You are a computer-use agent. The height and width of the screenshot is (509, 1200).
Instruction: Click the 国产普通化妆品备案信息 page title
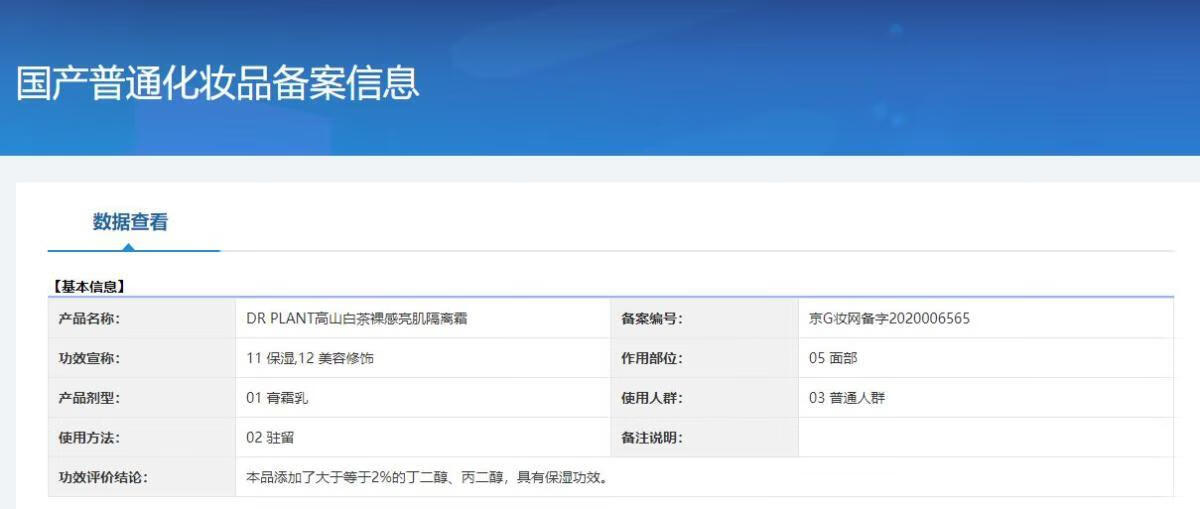click(218, 83)
